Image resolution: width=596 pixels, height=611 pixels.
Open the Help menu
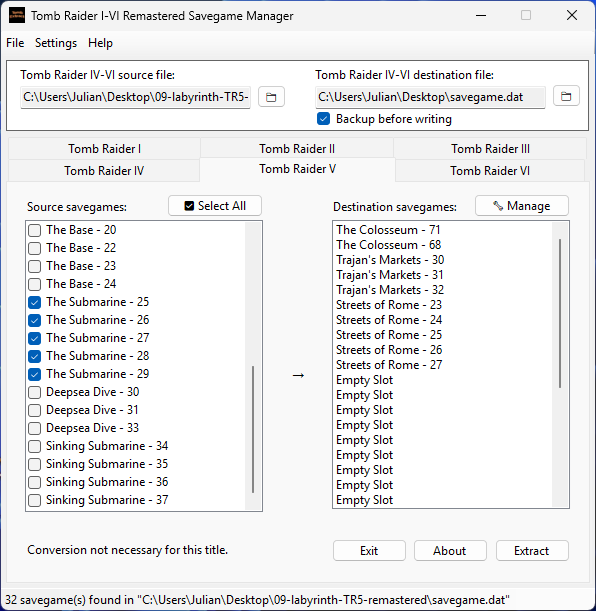tap(100, 43)
